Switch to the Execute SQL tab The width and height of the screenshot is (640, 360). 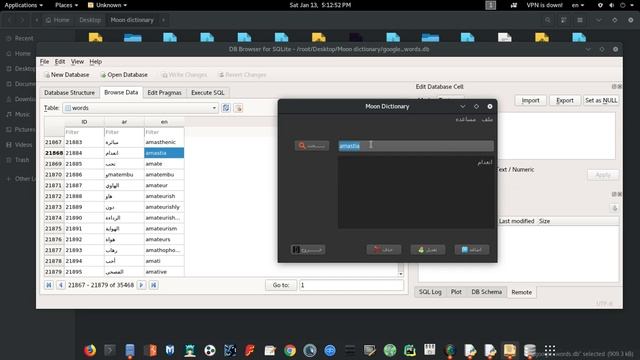click(207, 93)
